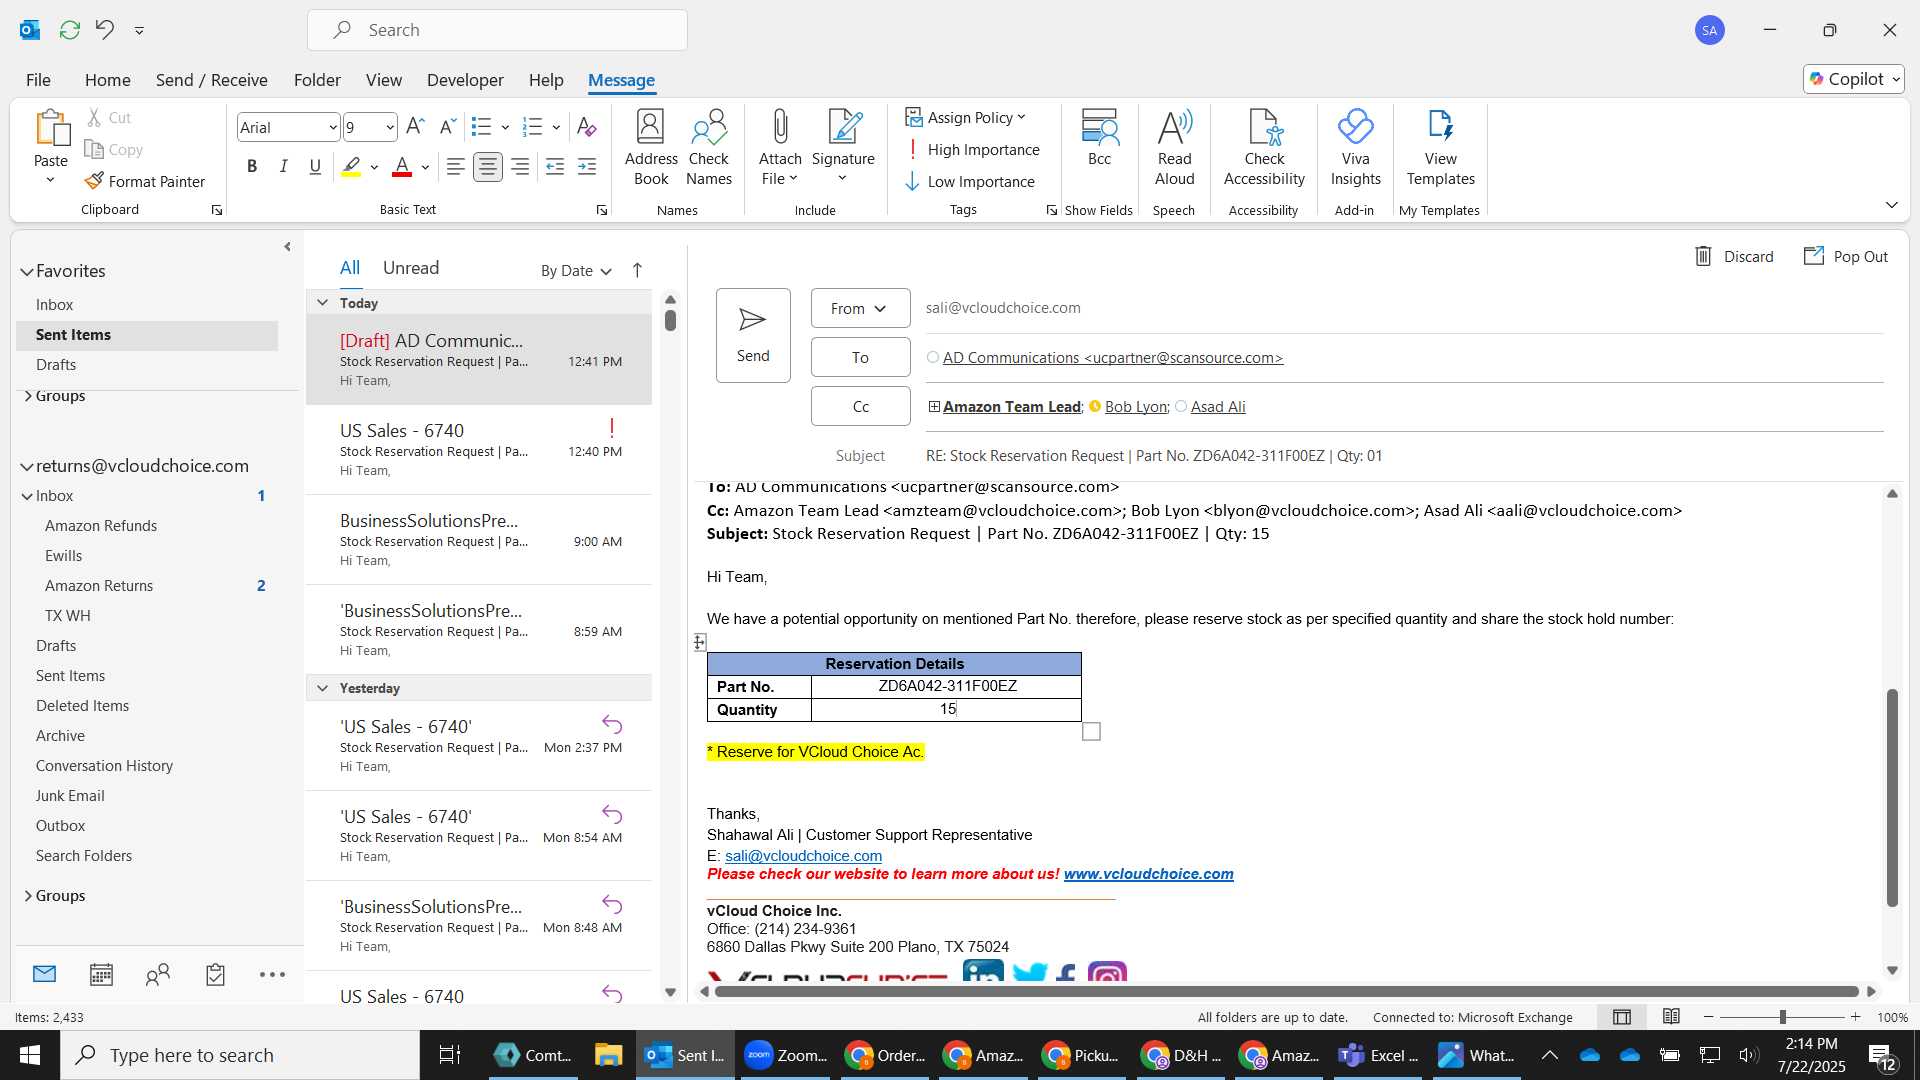
Task: Increase the paragraph indent
Action: (x=587, y=167)
